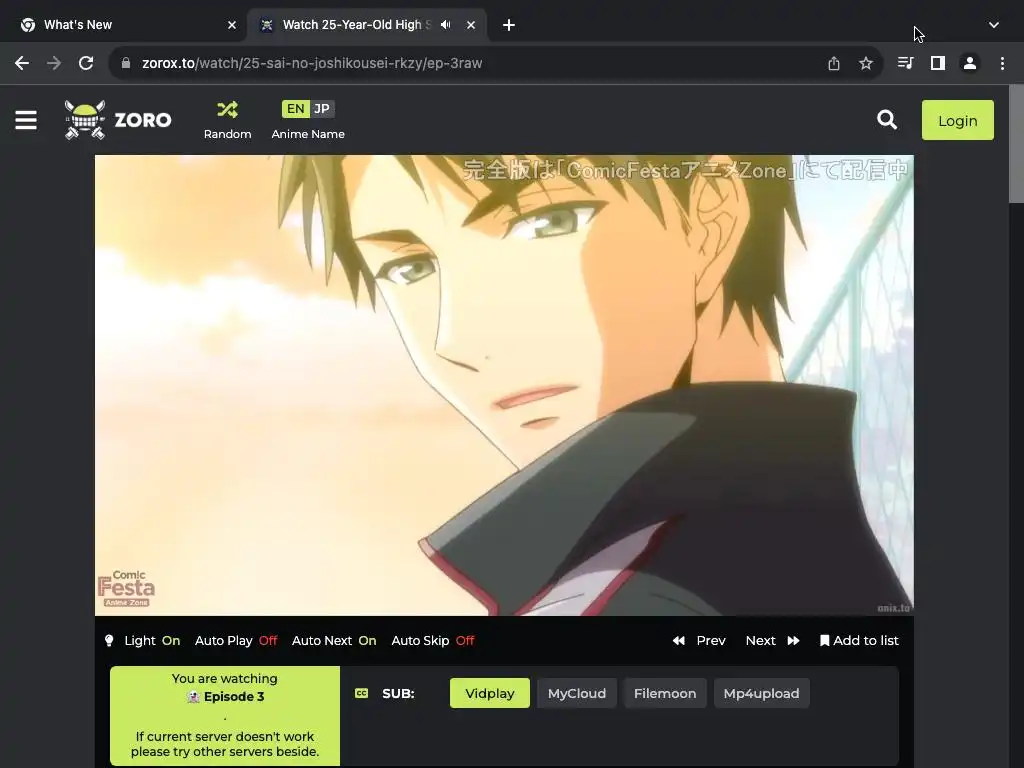
Task: Reload the current page
Action: 86,63
